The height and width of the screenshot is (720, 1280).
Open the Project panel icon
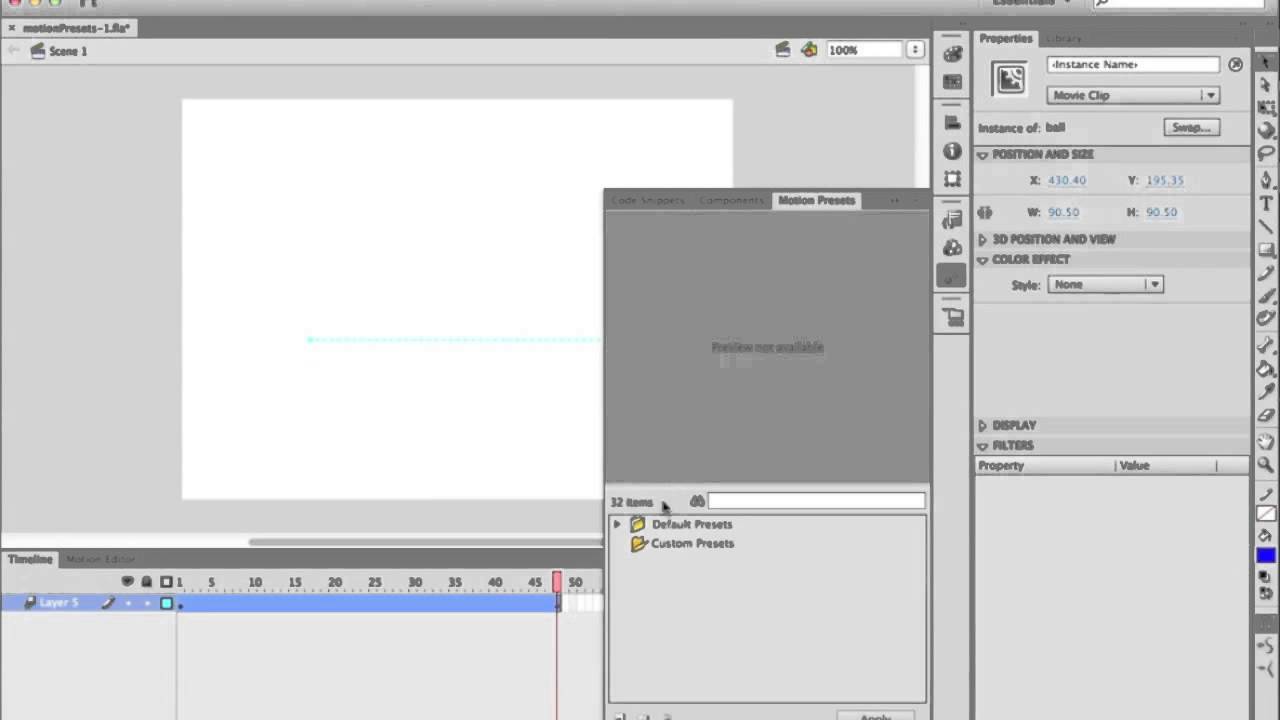[952, 317]
